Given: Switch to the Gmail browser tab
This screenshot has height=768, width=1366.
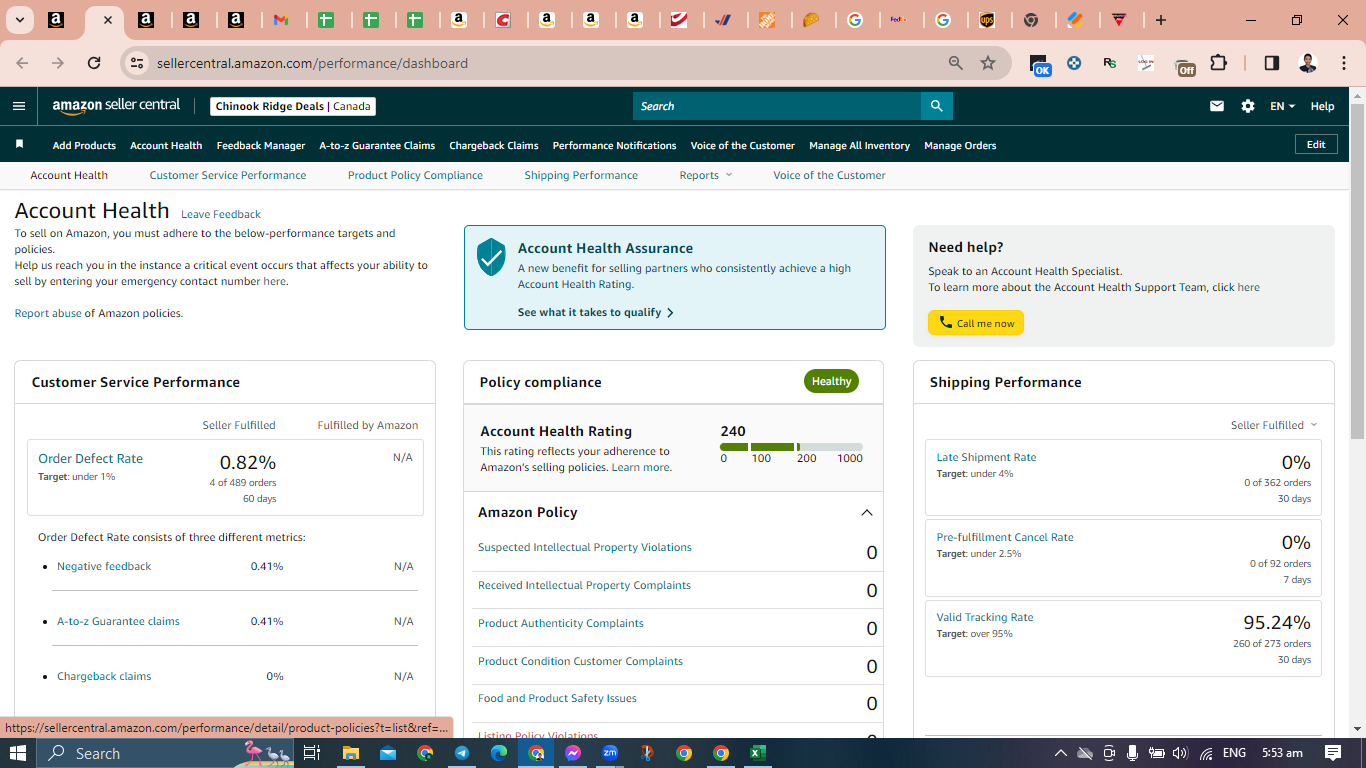Looking at the screenshot, I should tap(281, 20).
